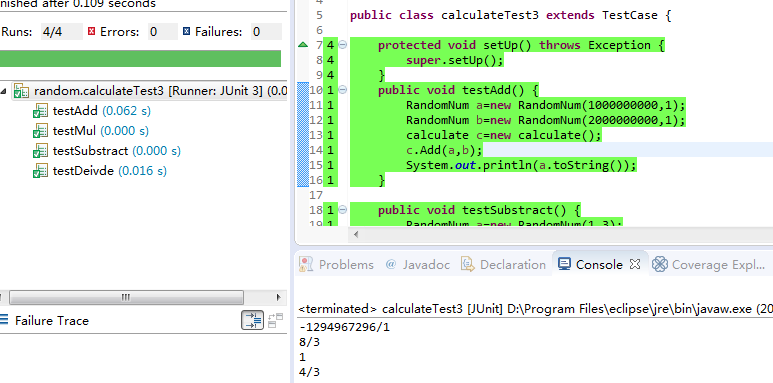Screen dimensions: 773x383
Task: Fold the testSubstract method at line 18
Action: [x=342, y=210]
